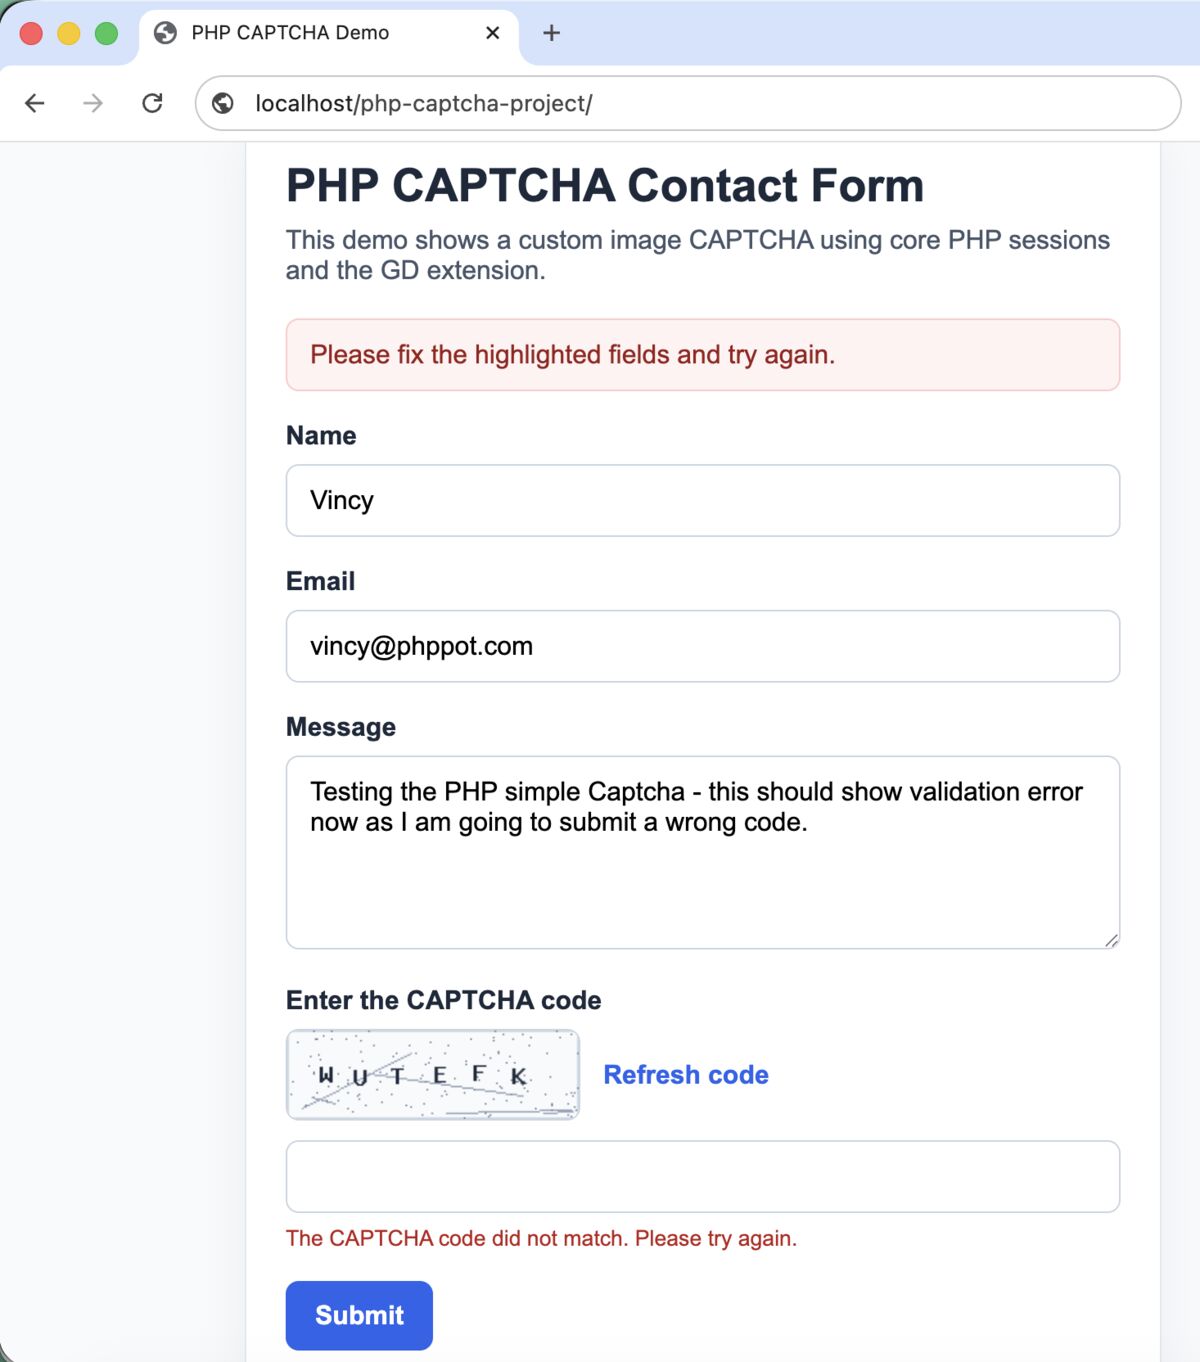Click the globe site info icon in address bar
1200x1362 pixels.
[x=223, y=103]
